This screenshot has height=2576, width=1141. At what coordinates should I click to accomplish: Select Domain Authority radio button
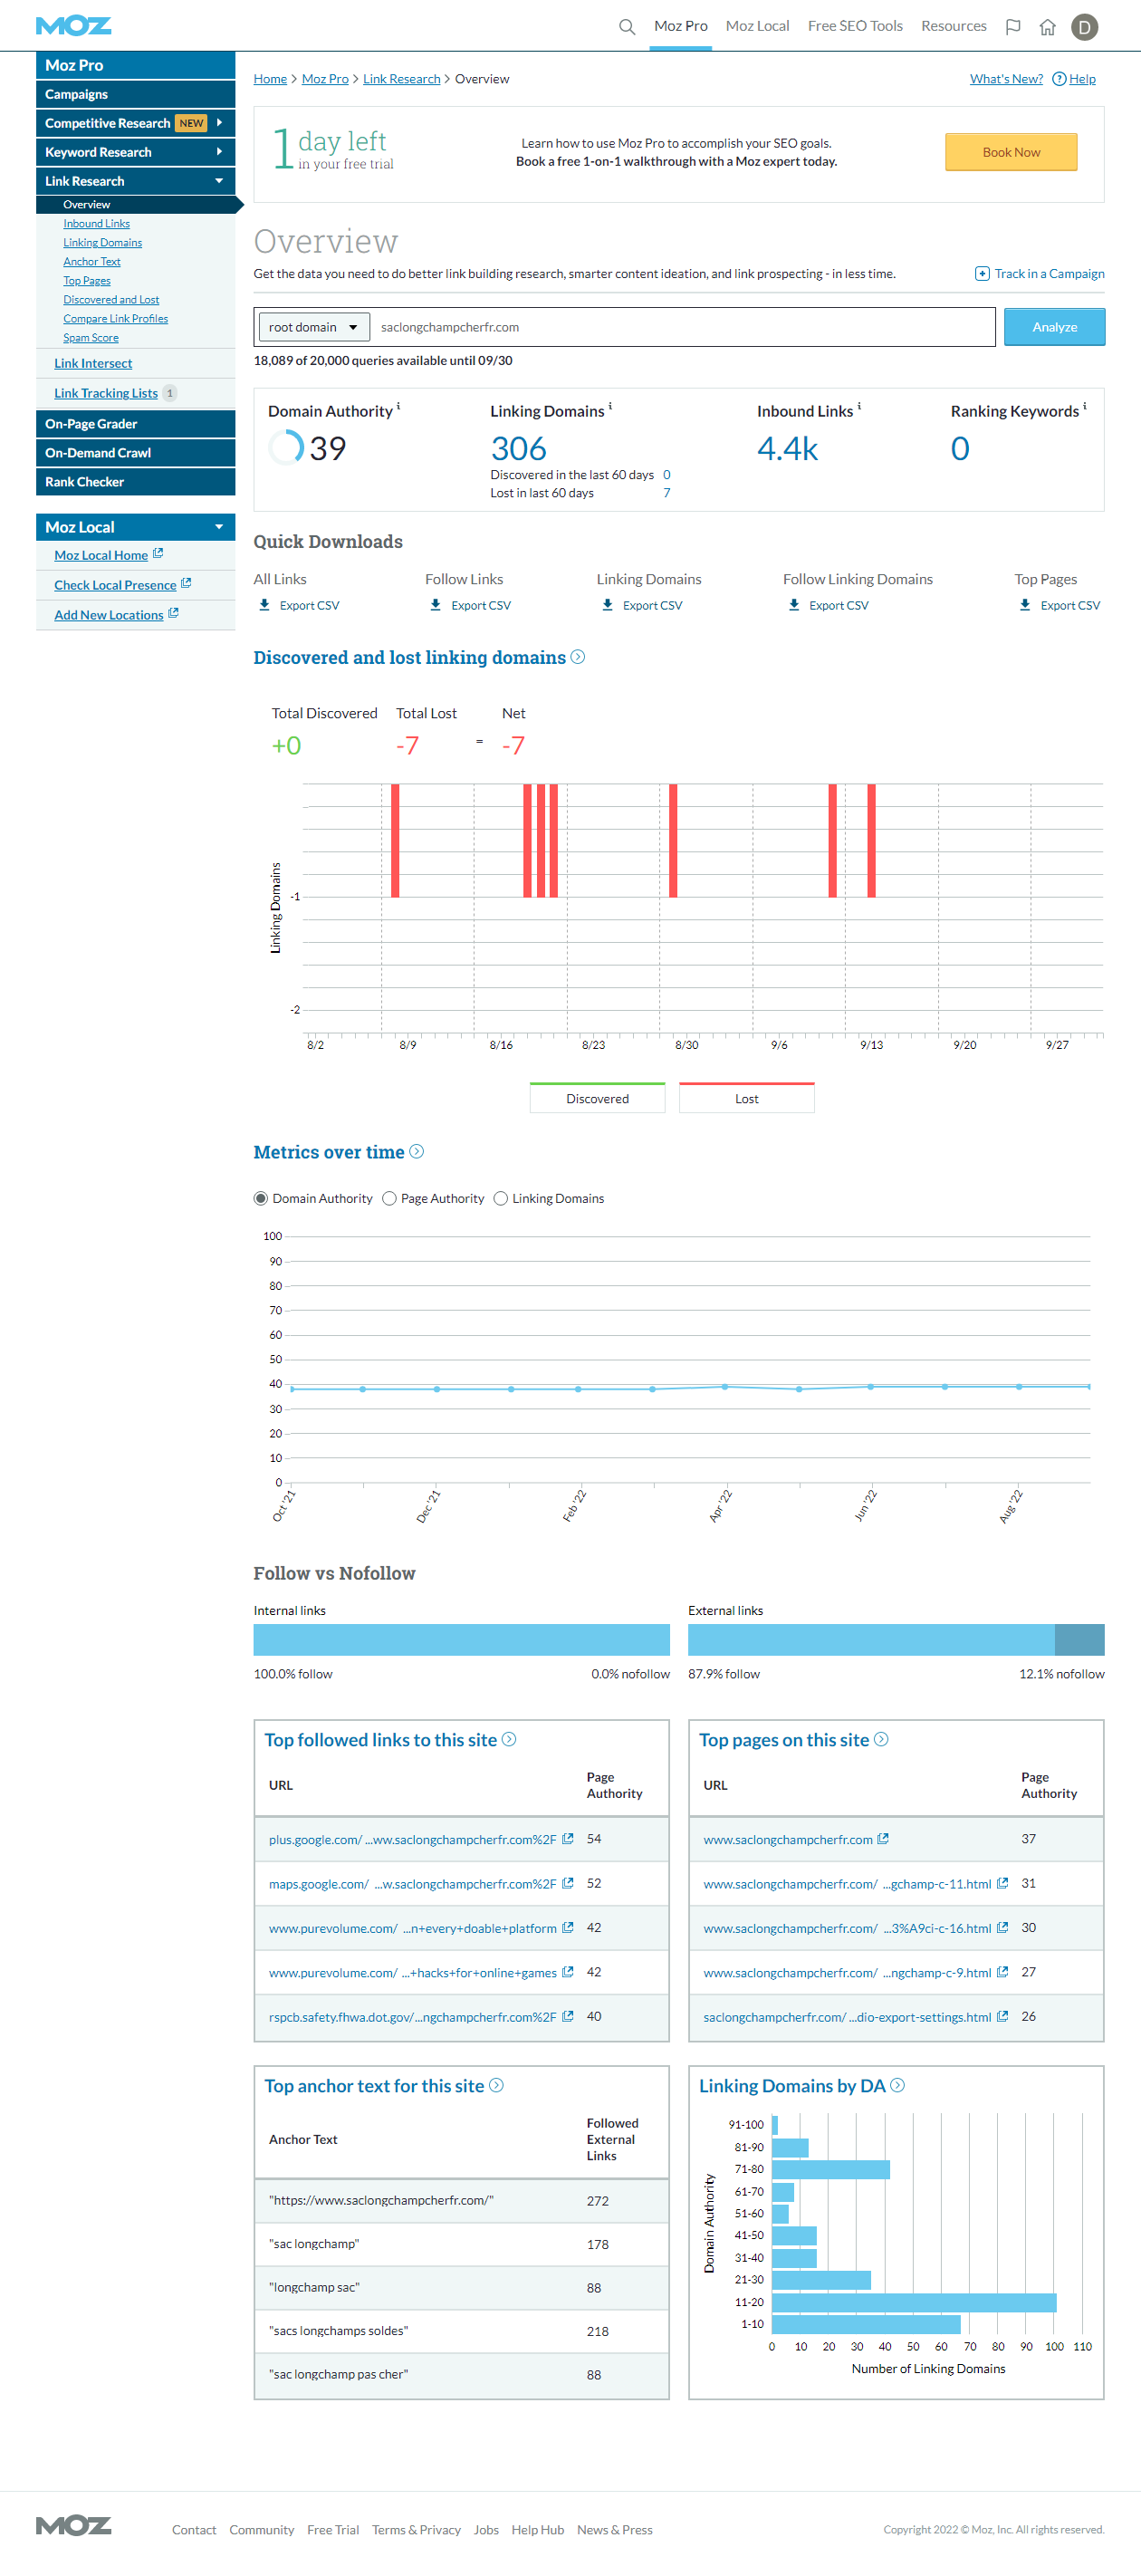point(261,1198)
